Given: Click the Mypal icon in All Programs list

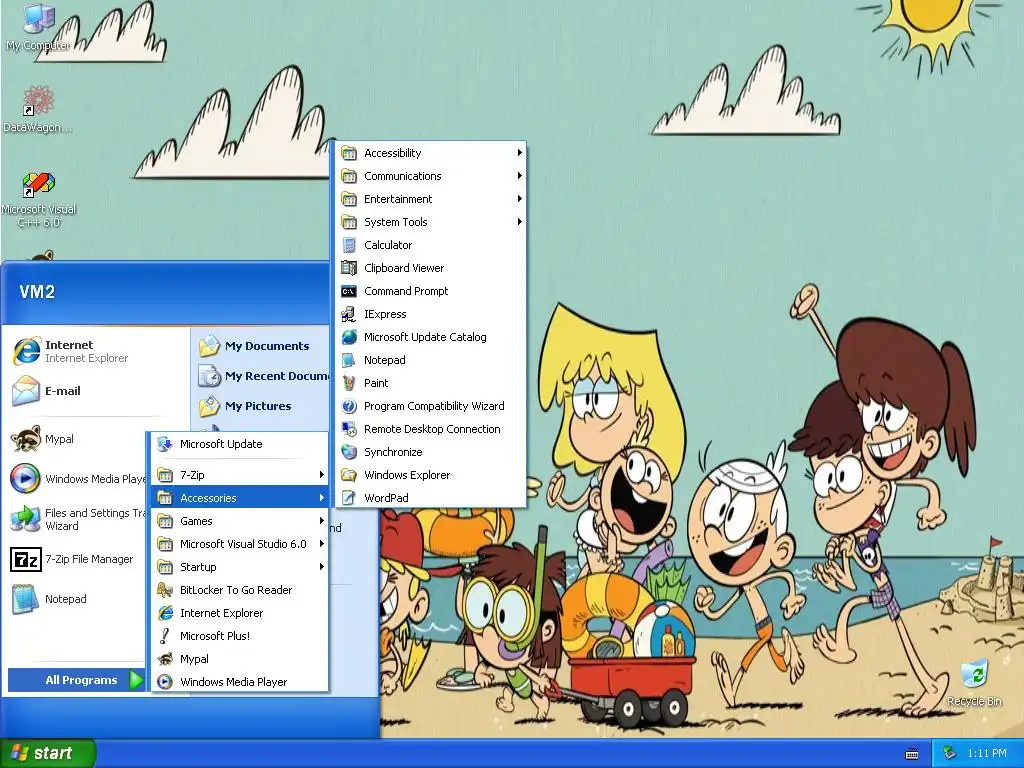Looking at the screenshot, I should 165,659.
